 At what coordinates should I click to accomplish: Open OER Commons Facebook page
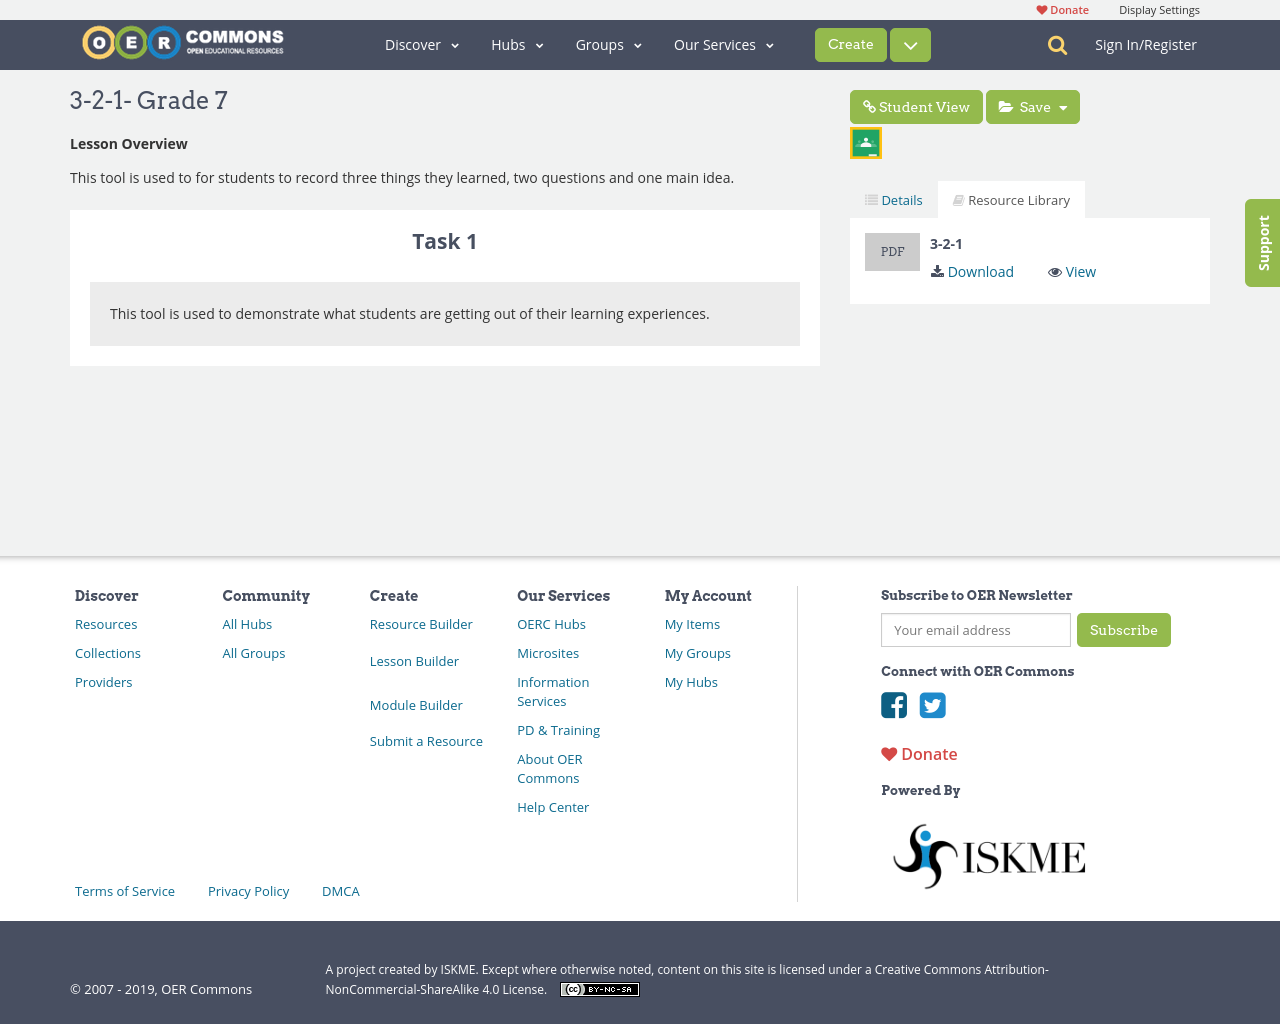click(893, 705)
